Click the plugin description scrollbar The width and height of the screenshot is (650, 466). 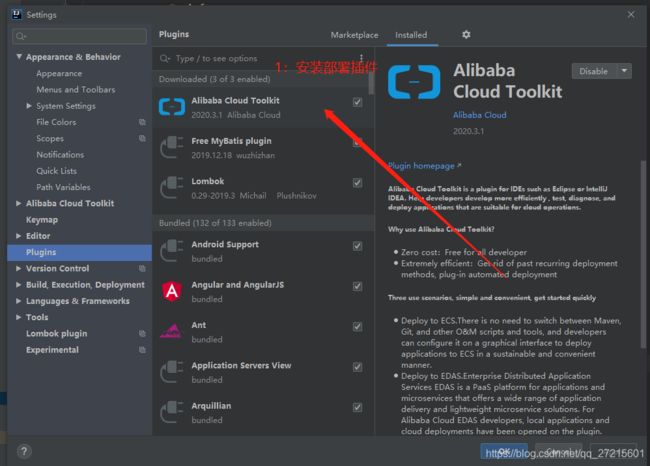click(x=643, y=254)
